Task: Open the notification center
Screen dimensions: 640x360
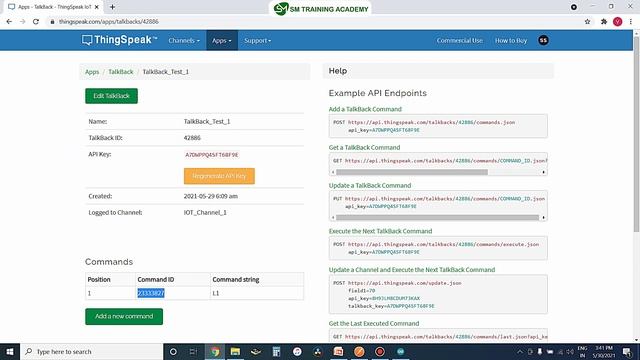Action: click(x=627, y=351)
